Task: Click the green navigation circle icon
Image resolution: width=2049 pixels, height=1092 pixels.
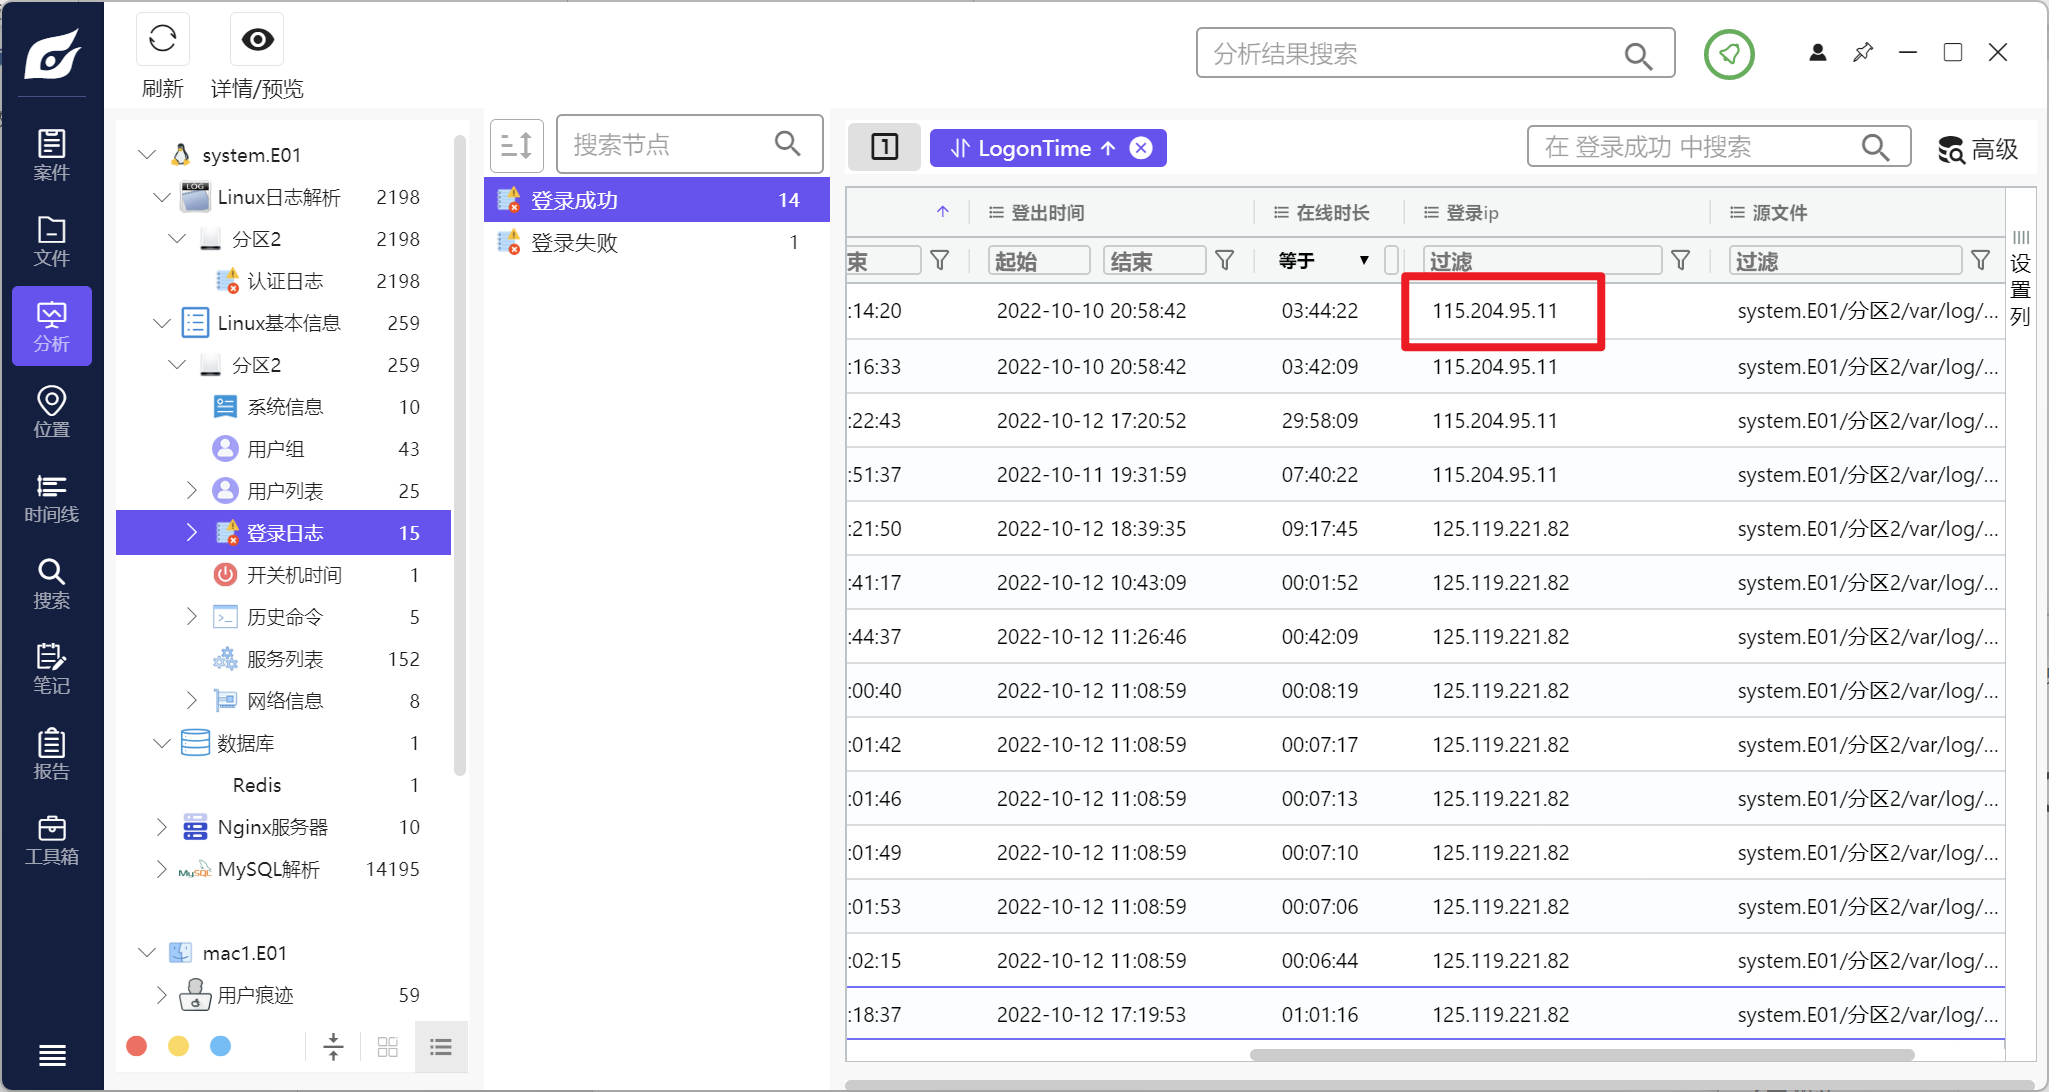Action: (x=1729, y=54)
